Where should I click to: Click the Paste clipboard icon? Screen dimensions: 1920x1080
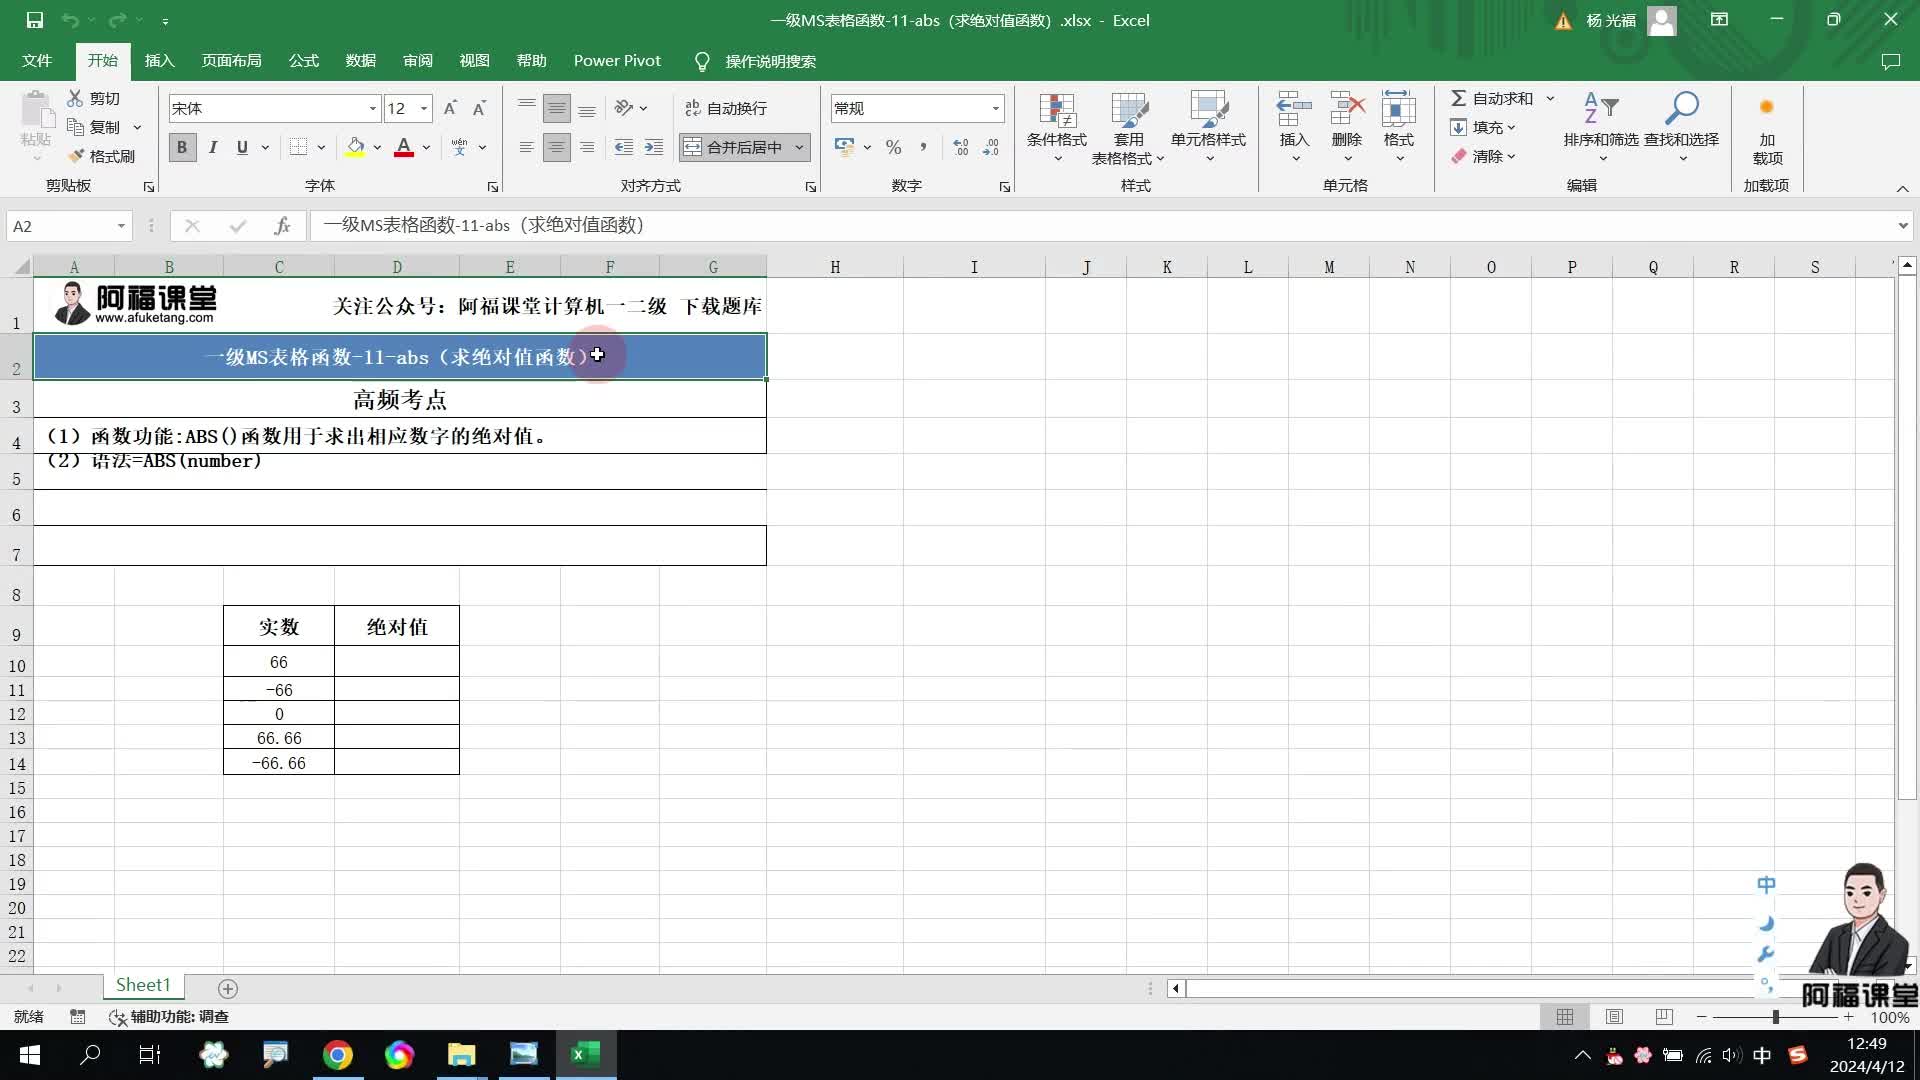36,110
